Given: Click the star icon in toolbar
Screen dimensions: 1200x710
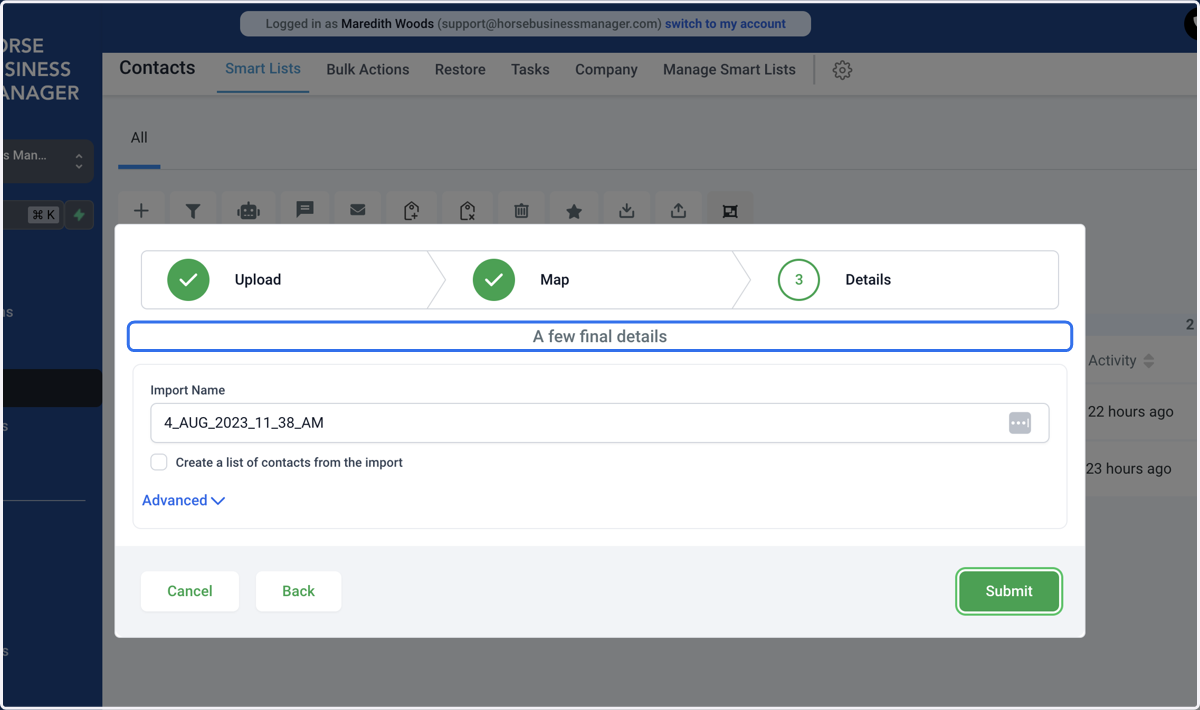Looking at the screenshot, I should click(574, 210).
